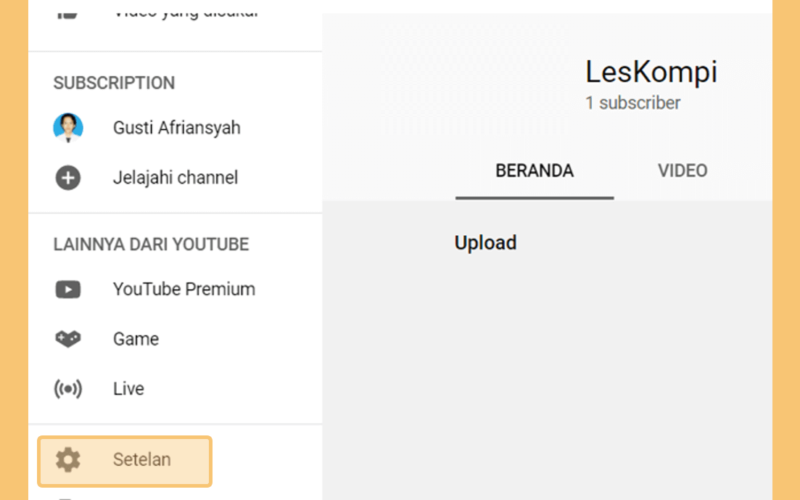Click the Upload section heading
Image resolution: width=800 pixels, height=500 pixels.
485,243
